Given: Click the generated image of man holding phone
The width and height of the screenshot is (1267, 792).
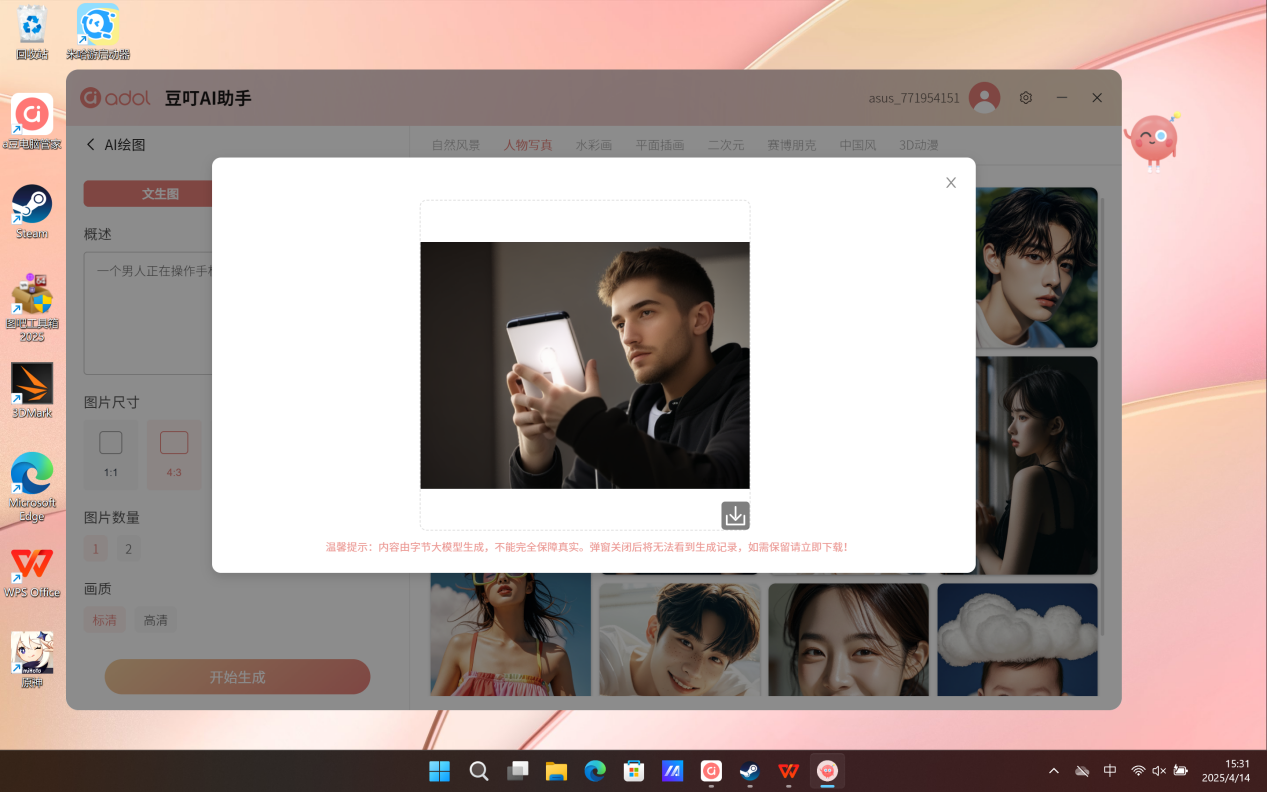Looking at the screenshot, I should (x=585, y=365).
